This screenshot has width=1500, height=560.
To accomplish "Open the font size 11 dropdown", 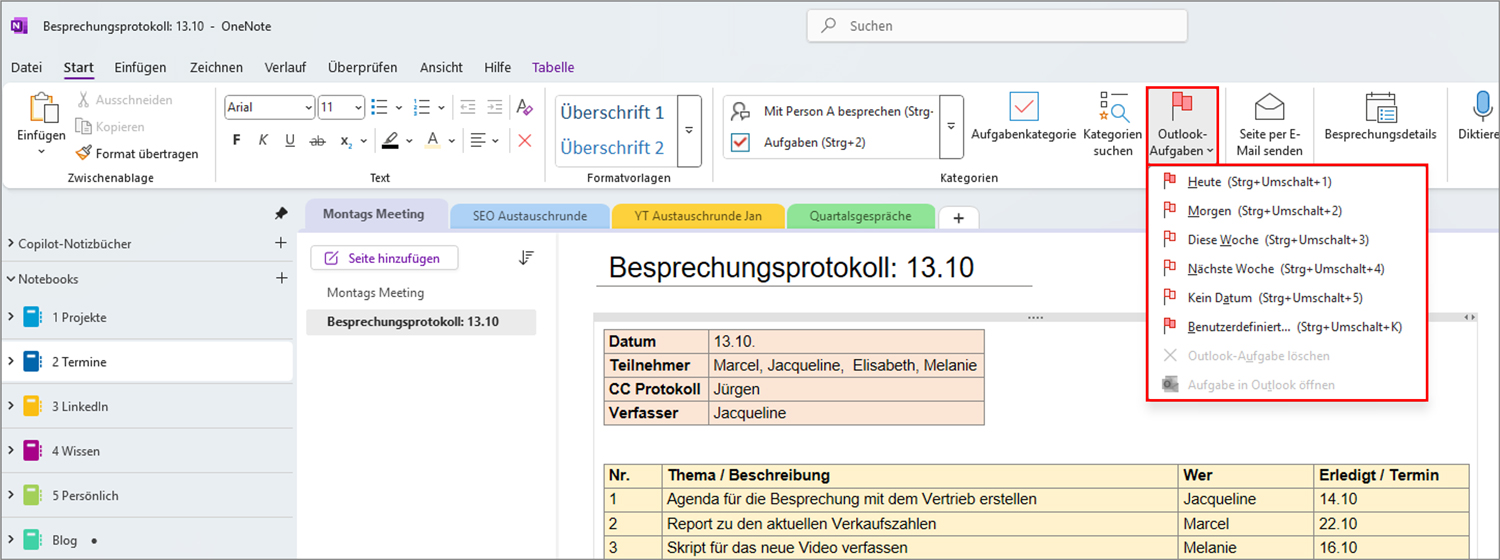I will click(358, 107).
